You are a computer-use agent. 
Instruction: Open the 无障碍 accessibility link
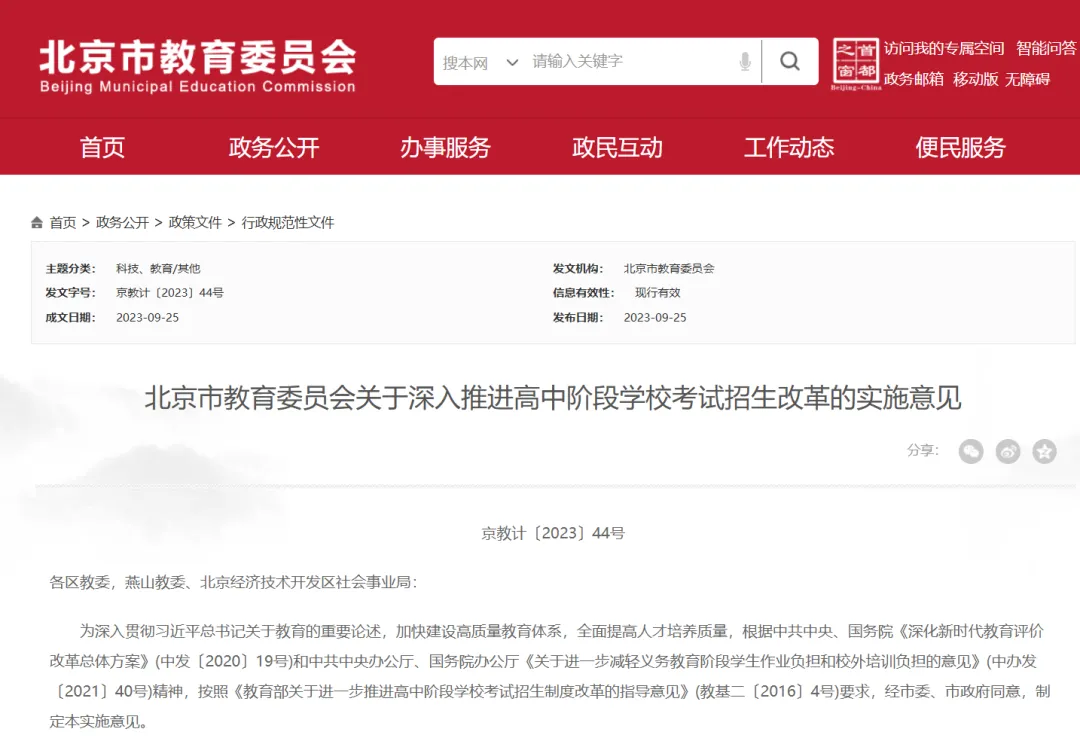pos(1028,78)
